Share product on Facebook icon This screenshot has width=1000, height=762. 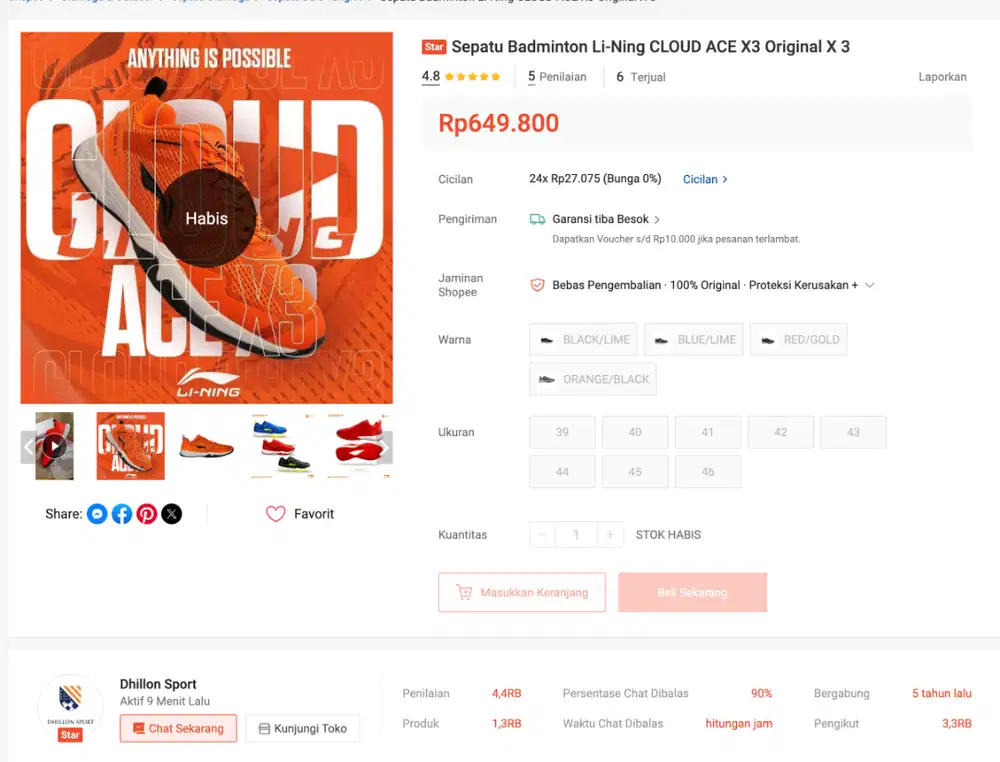click(x=122, y=514)
